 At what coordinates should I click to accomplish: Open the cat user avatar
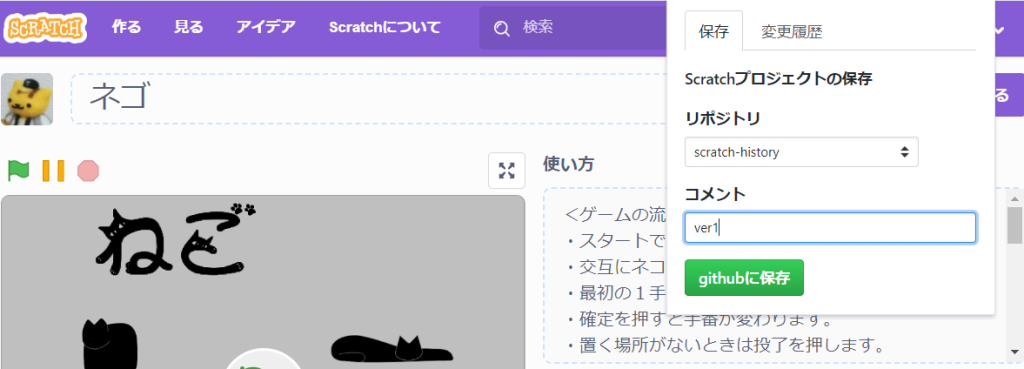[27, 99]
